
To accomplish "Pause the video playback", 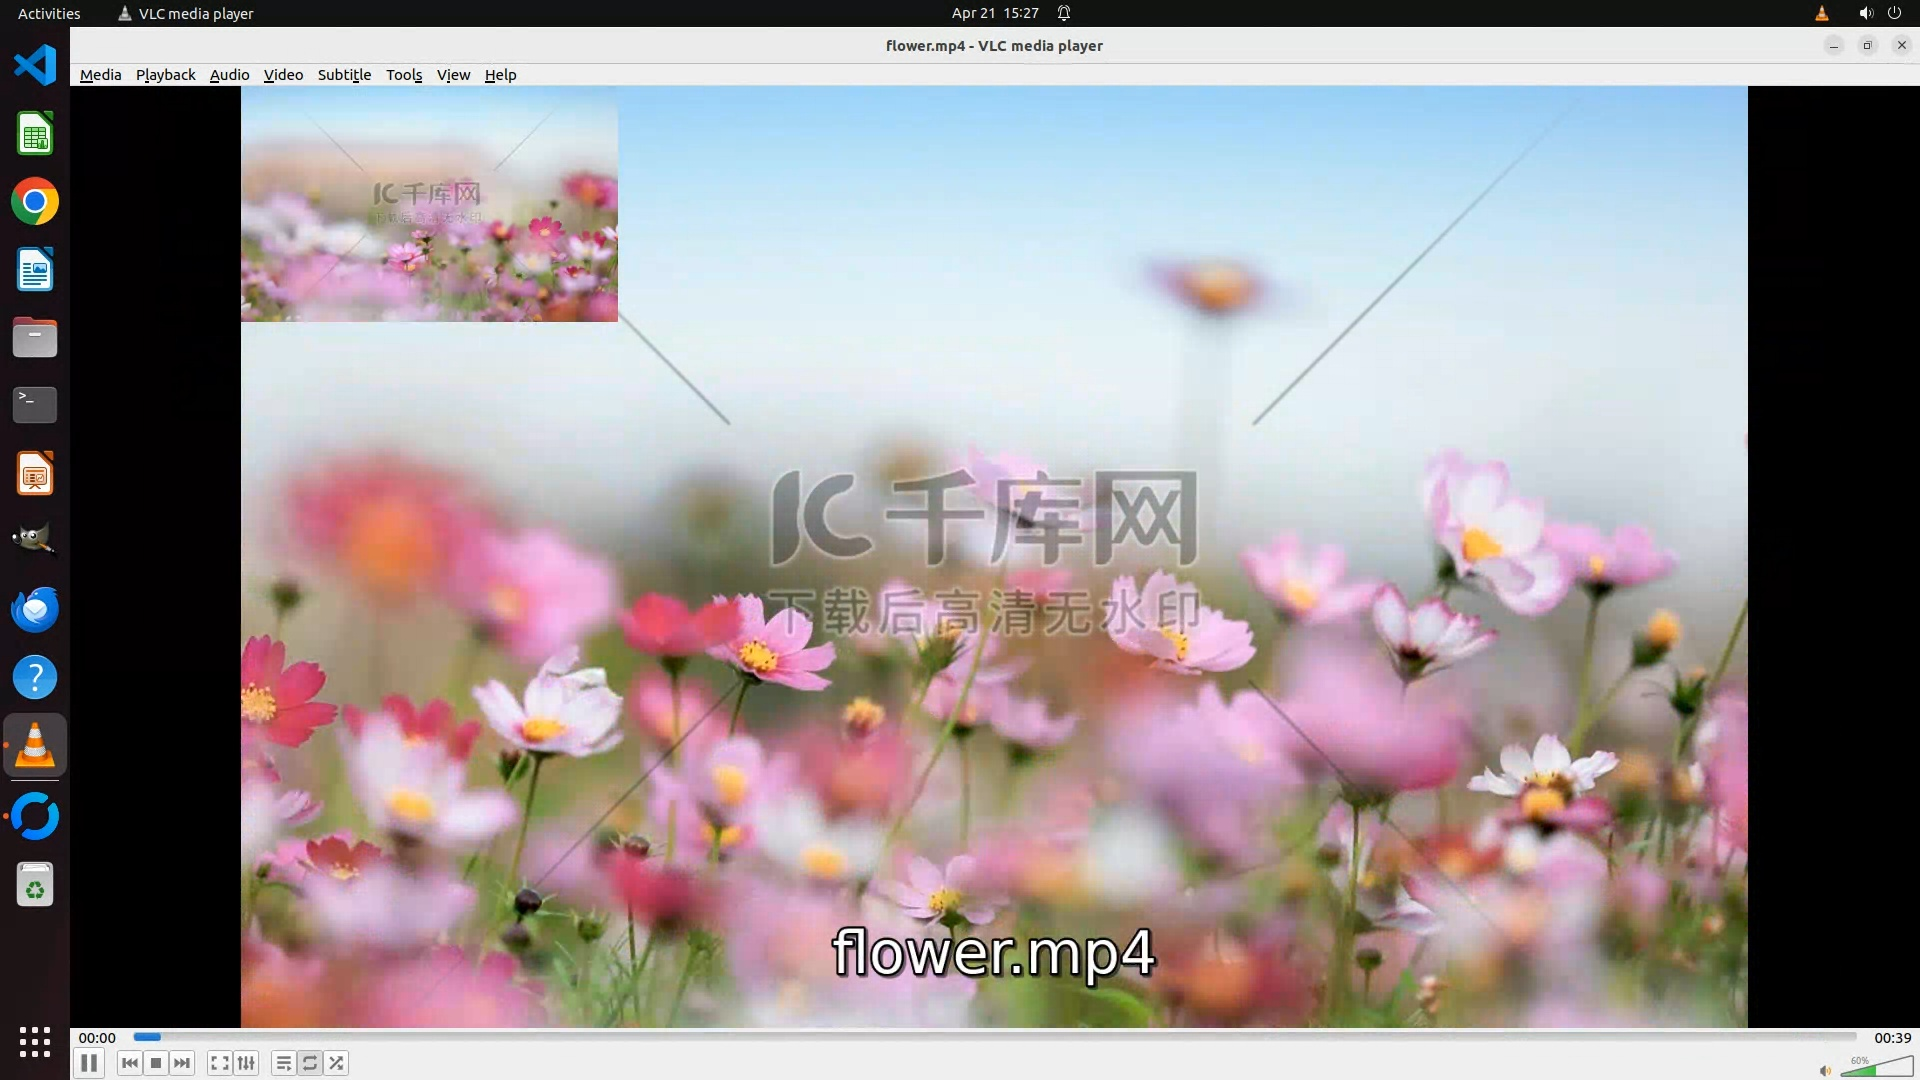I will pos(89,1063).
